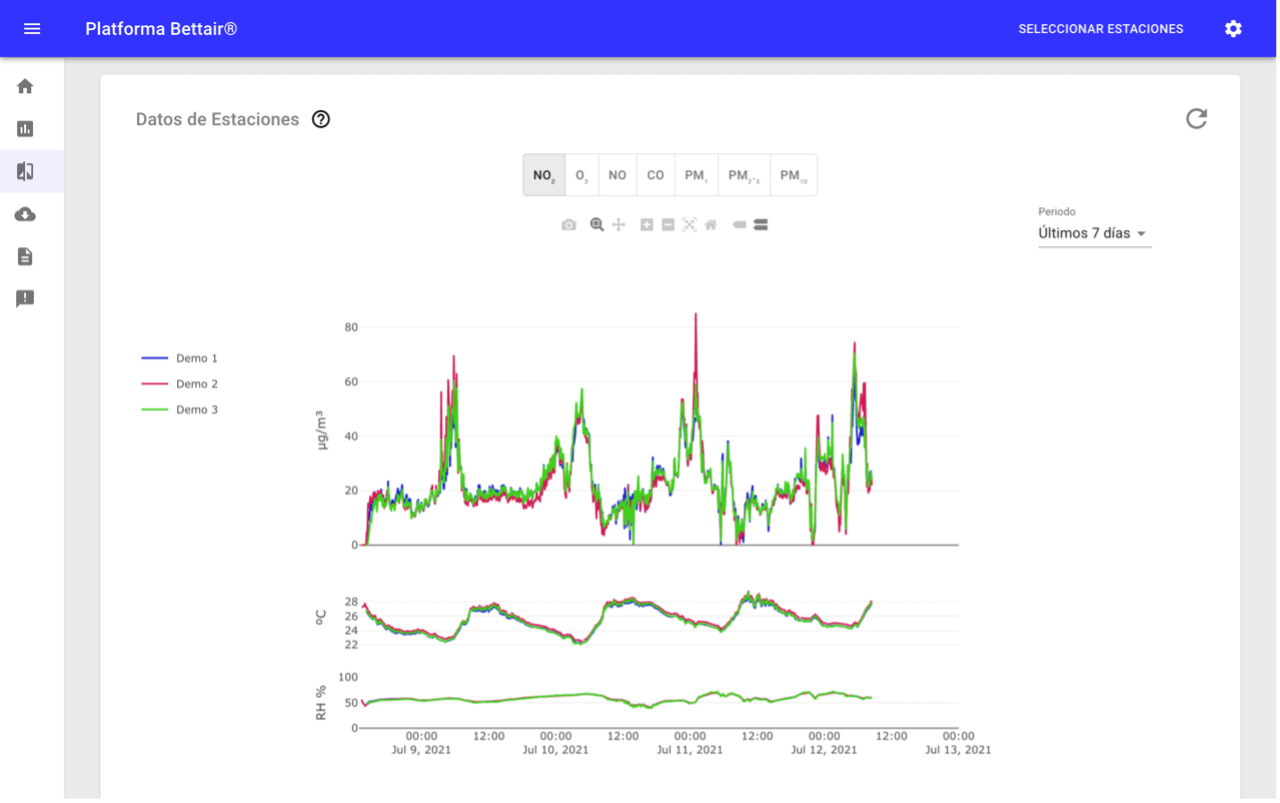1280x803 pixels.
Task: Click SELECCIONAR ESTACIONES button
Action: click(1100, 29)
